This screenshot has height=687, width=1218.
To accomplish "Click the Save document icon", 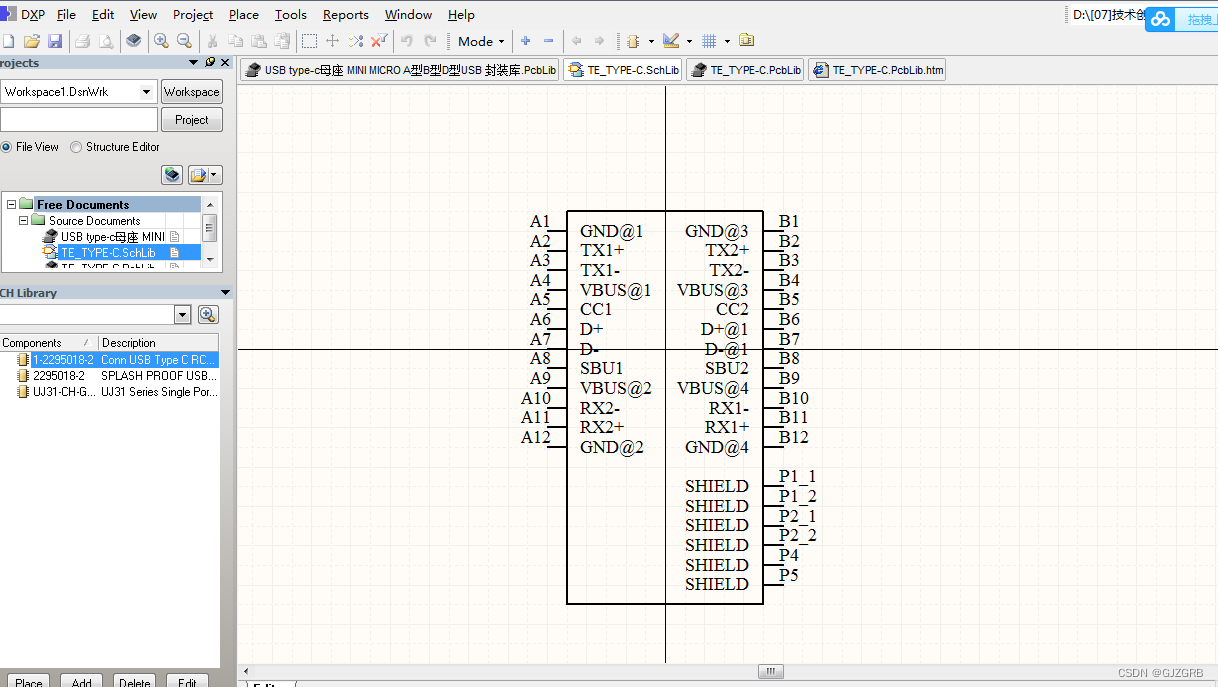I will click(53, 41).
